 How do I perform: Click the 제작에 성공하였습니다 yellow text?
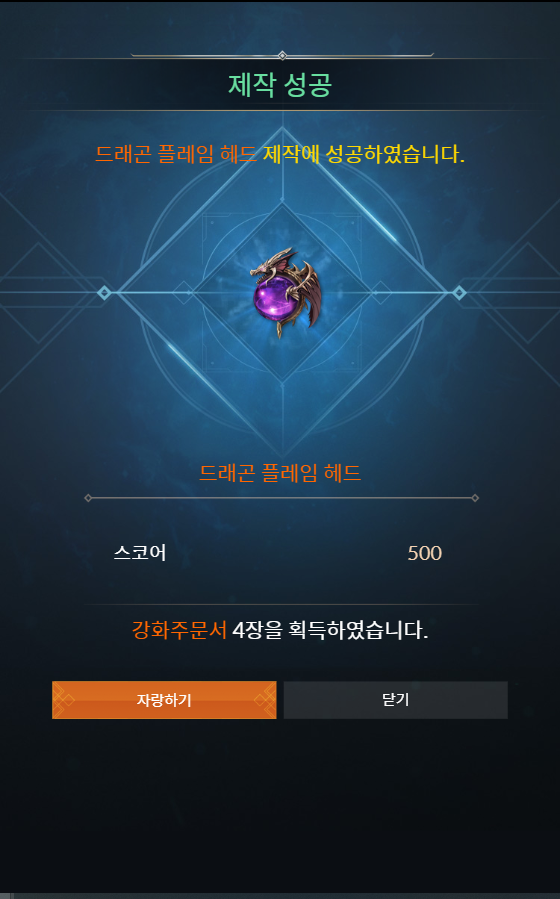(x=363, y=154)
